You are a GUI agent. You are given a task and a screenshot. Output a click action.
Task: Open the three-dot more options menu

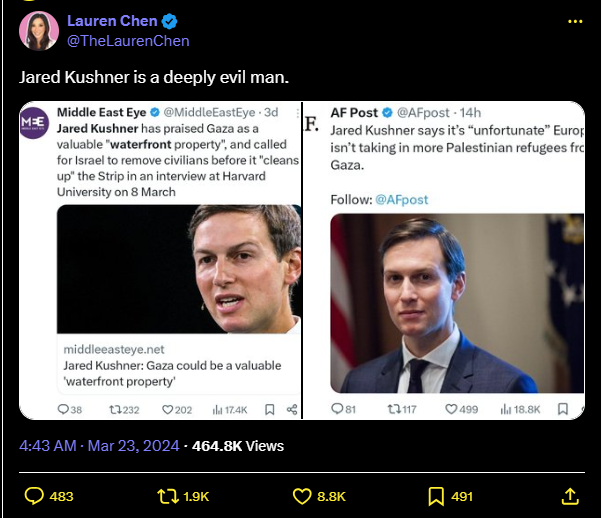coord(574,21)
